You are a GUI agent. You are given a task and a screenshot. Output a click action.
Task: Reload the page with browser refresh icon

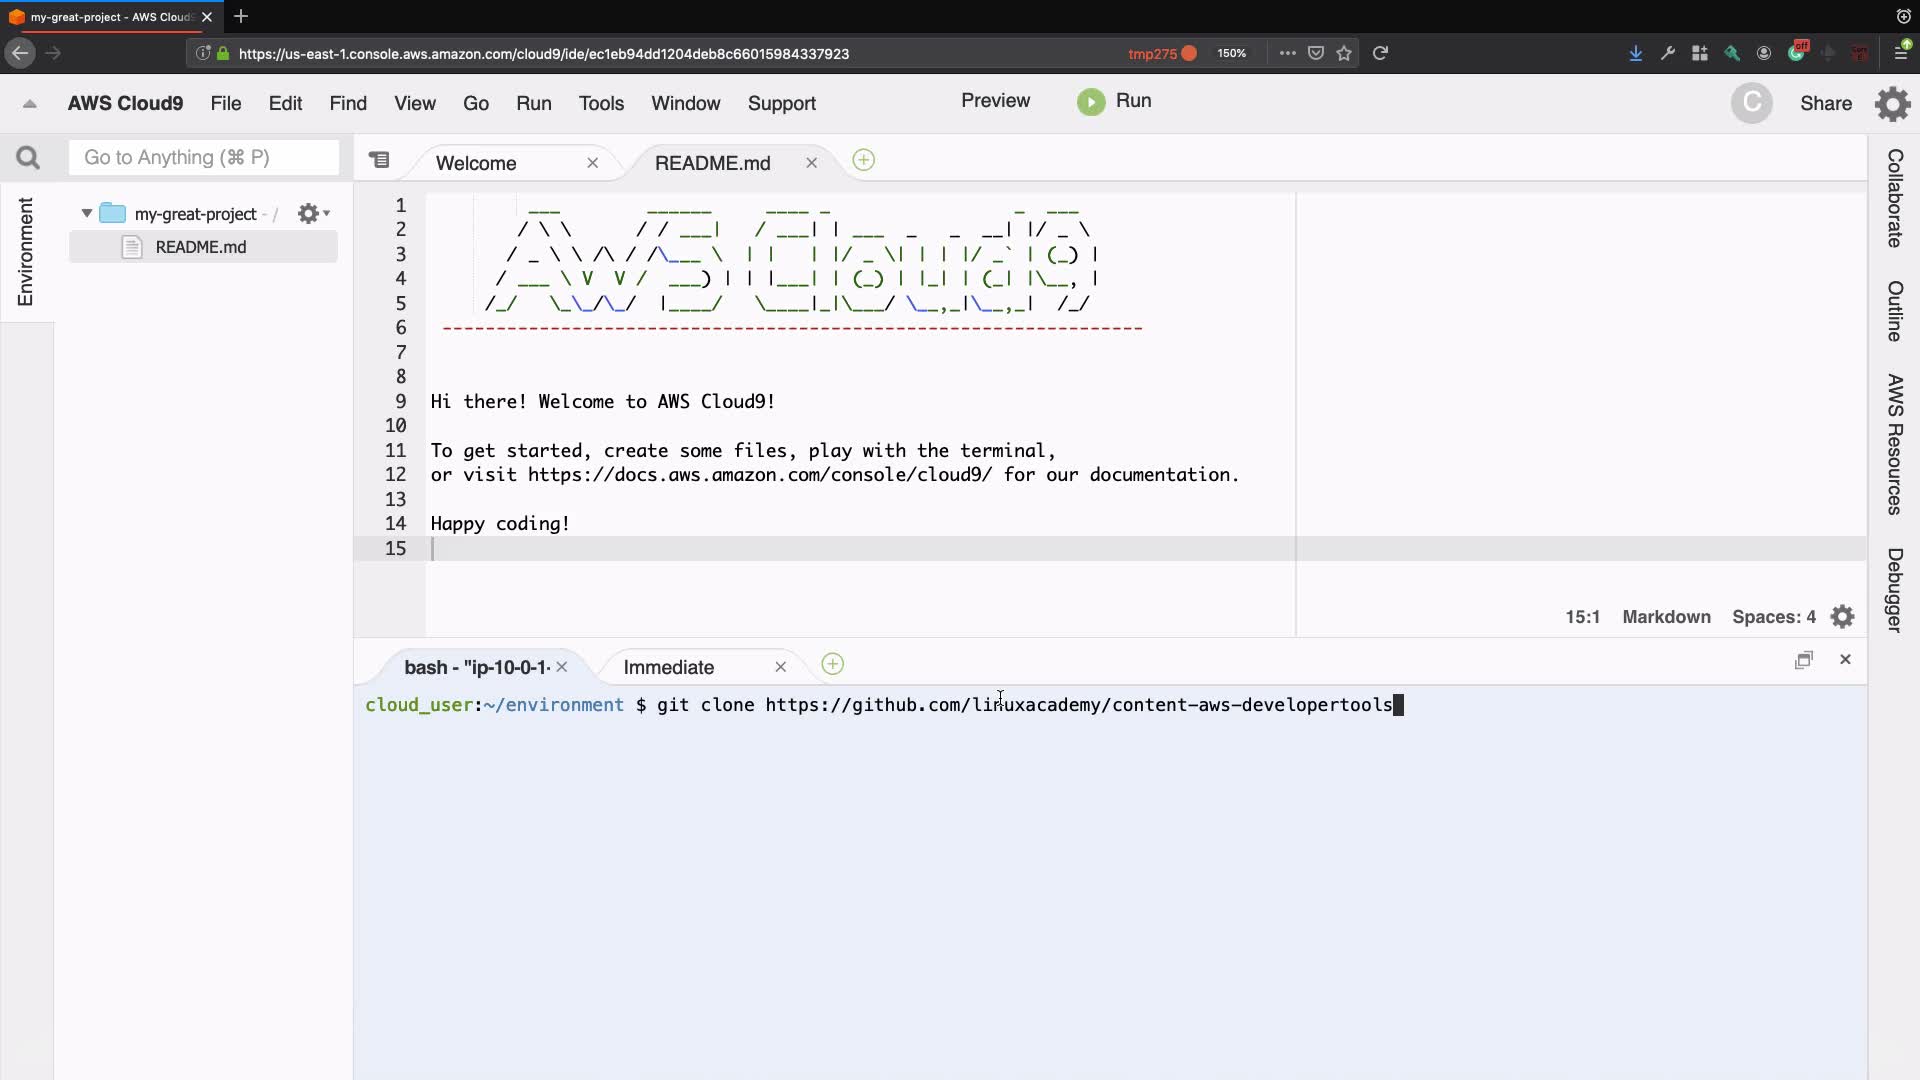(1380, 53)
